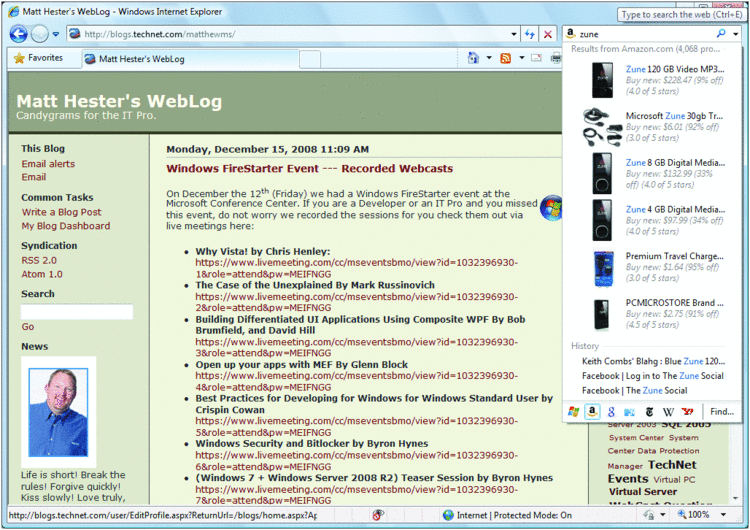The width and height of the screenshot is (750, 530).
Task: Open the recent pages dropdown arrow
Action: [x=55, y=34]
